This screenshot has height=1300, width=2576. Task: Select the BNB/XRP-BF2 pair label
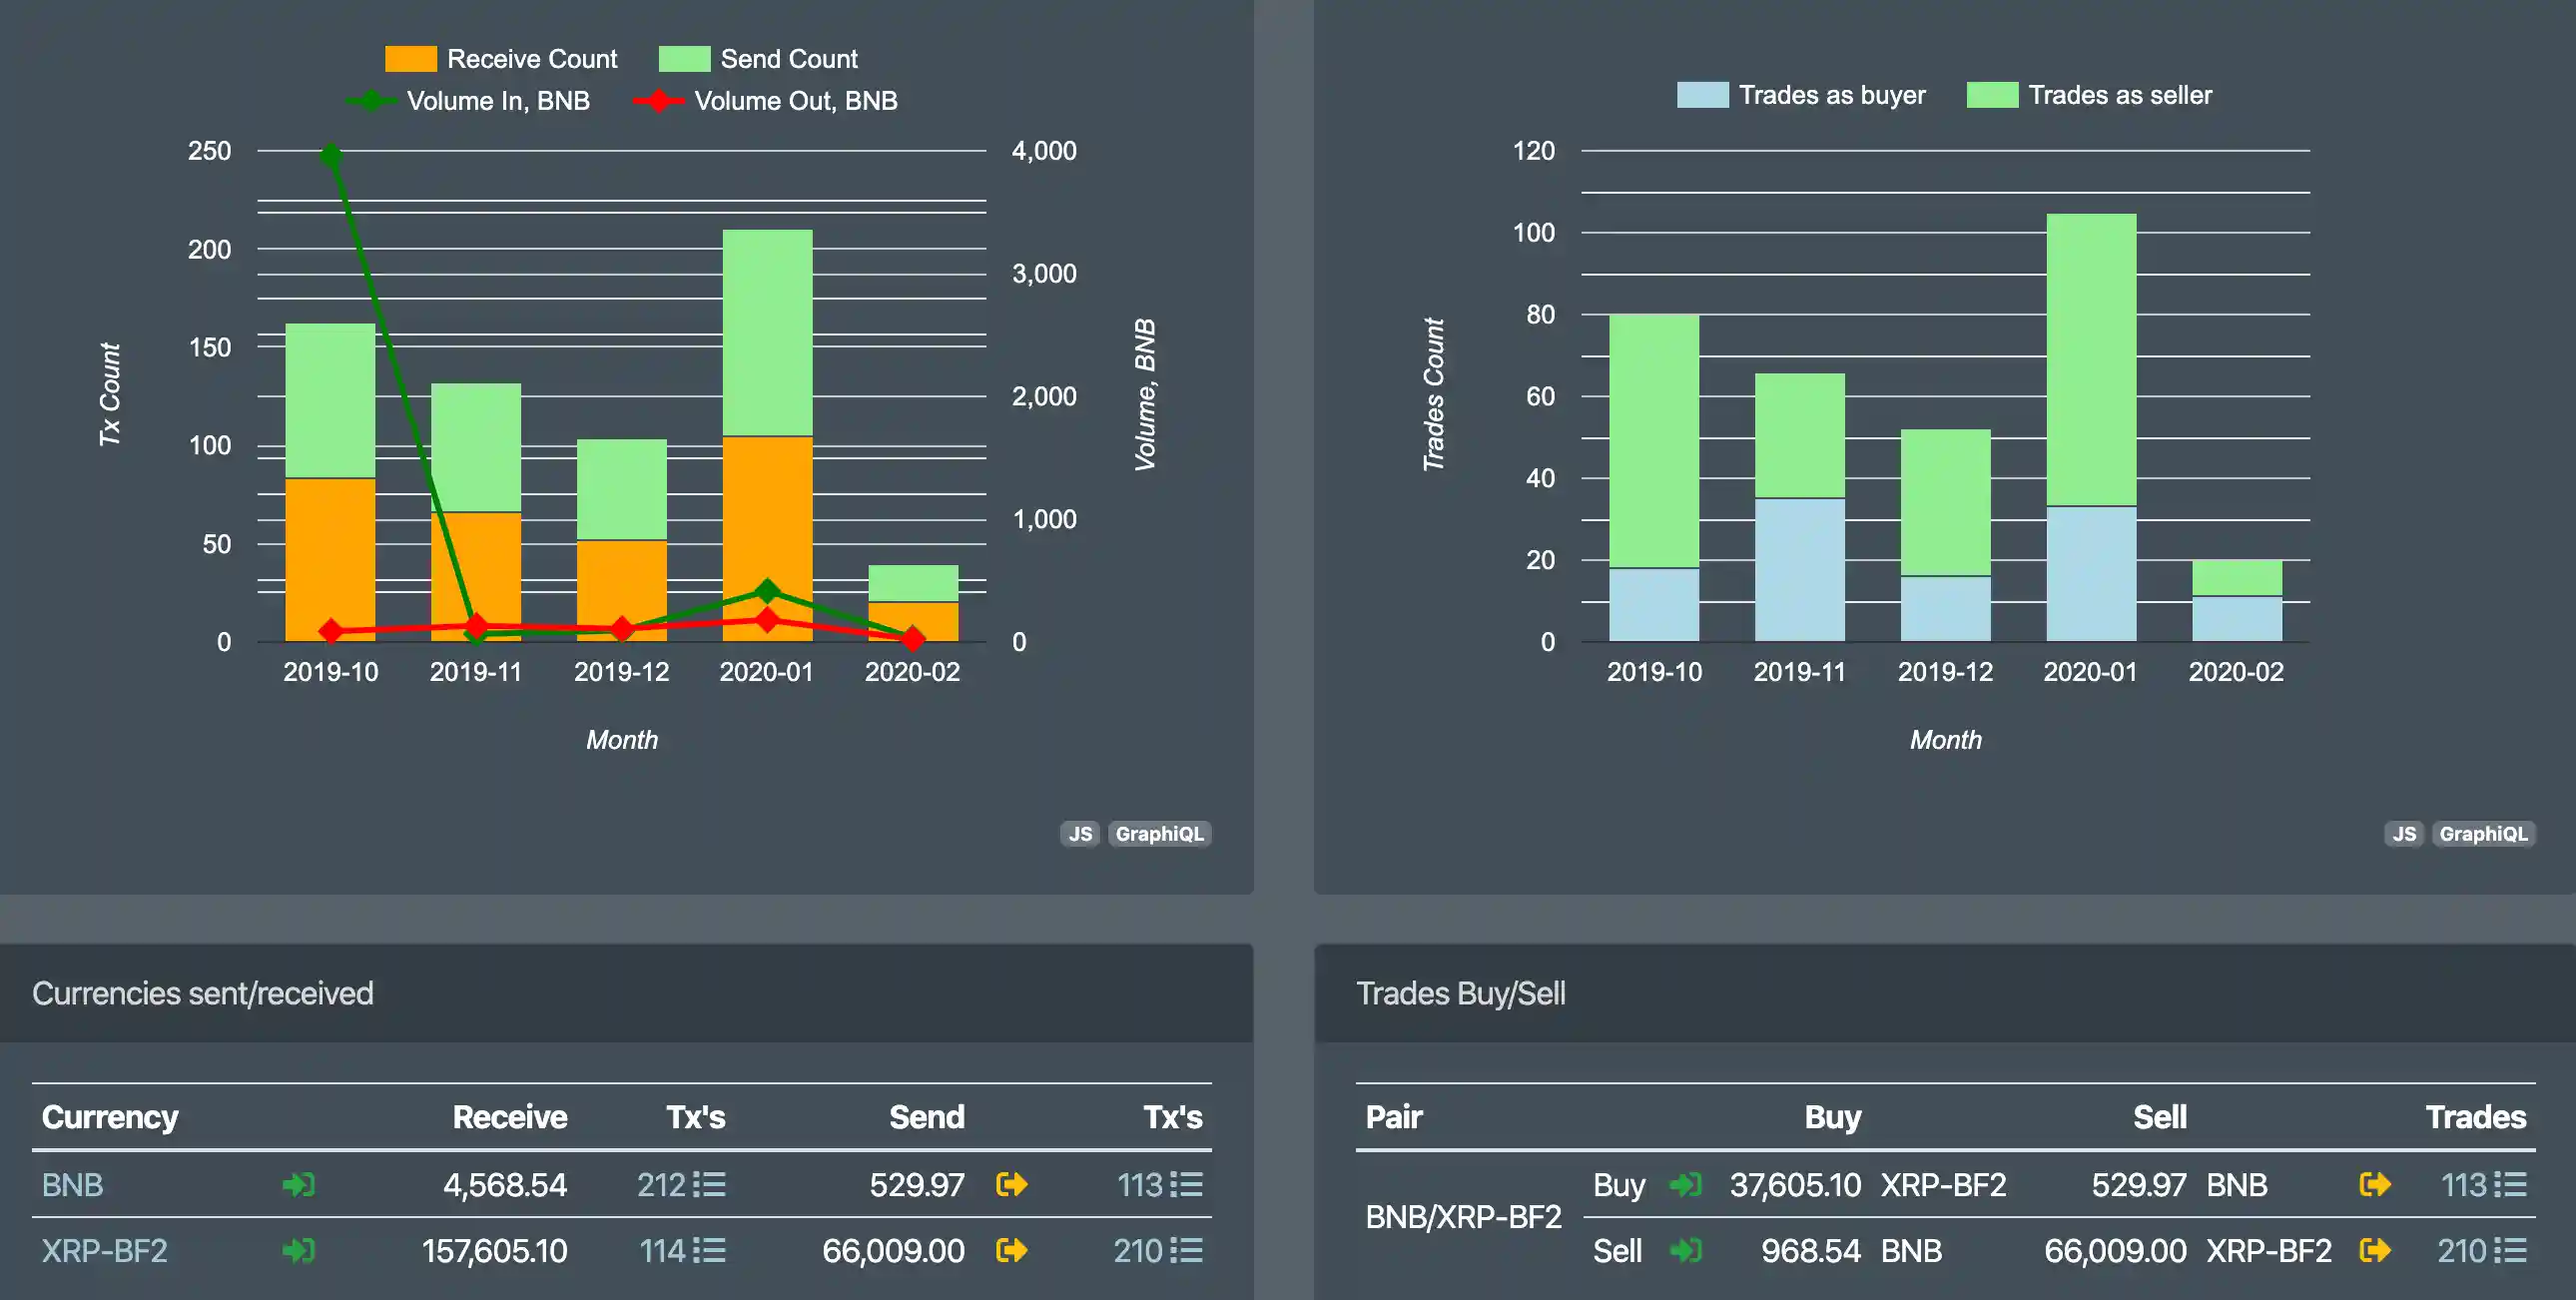(1463, 1218)
